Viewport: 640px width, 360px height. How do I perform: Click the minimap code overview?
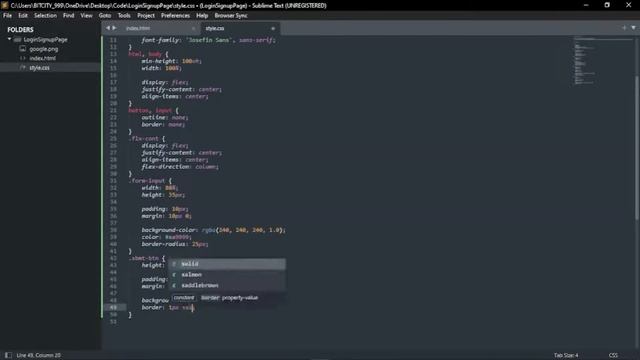(x=602, y=61)
